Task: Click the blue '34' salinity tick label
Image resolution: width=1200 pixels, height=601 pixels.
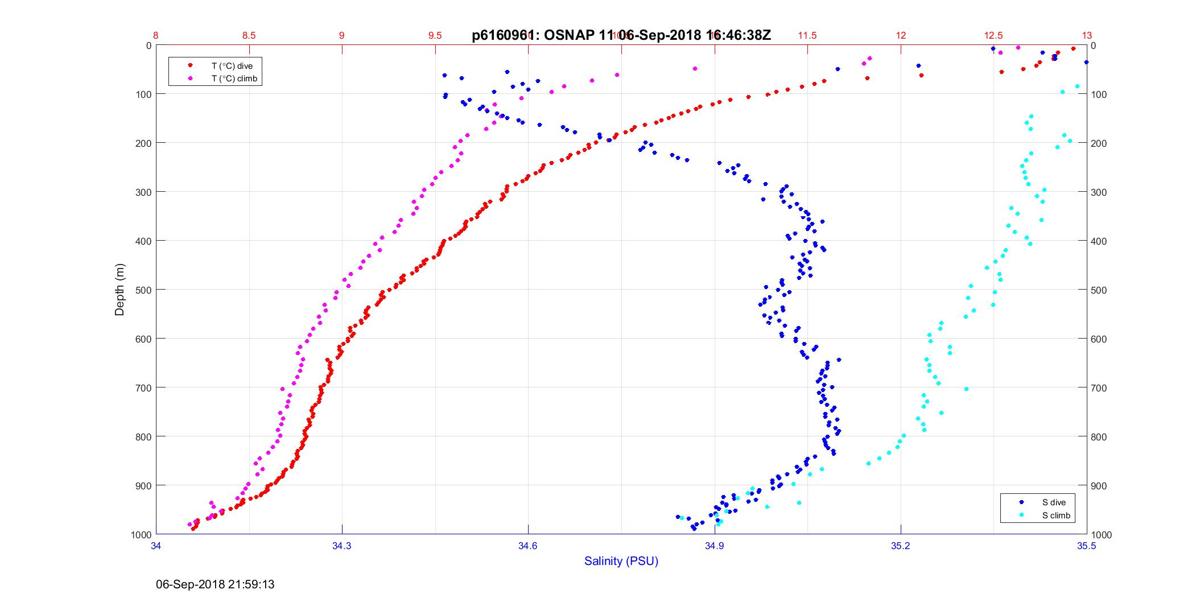Action: coord(156,546)
